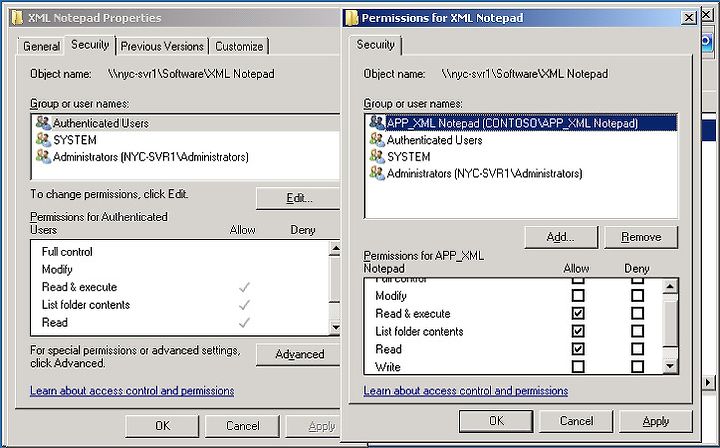Close the Permissions for XML Notepad dialog
Screen dimensions: 720x448
(x=688, y=17)
